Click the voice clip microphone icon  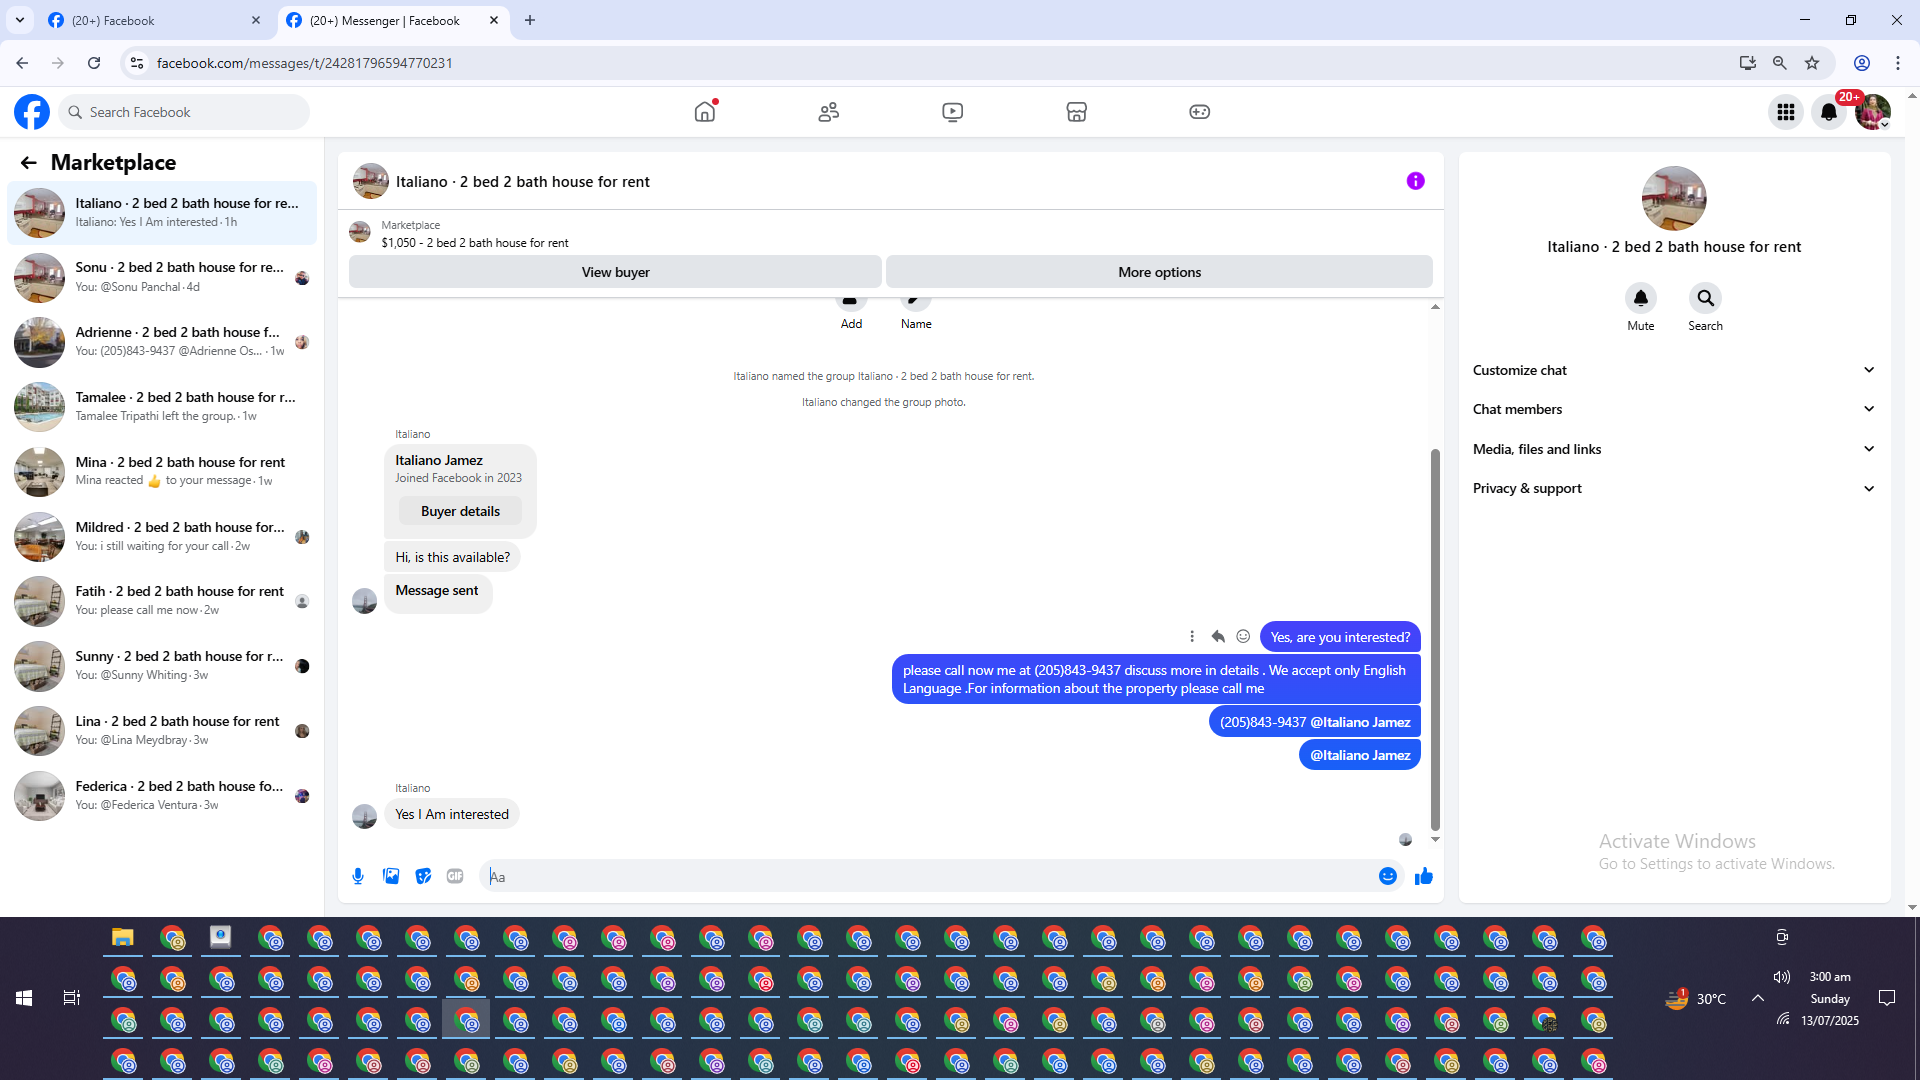click(358, 876)
